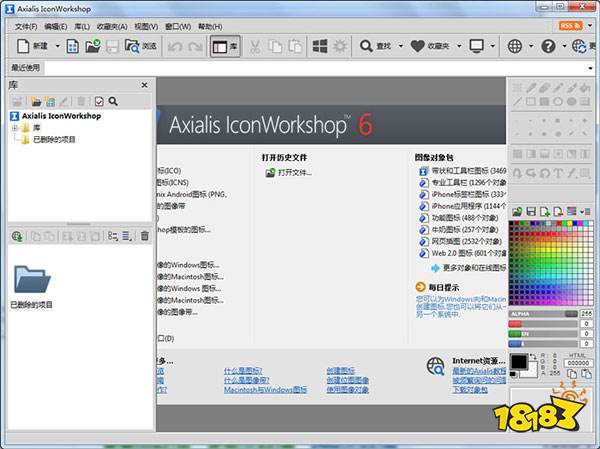This screenshot has height=449, width=600.
Task: Expand the 库 tree node
Action: pos(14,128)
